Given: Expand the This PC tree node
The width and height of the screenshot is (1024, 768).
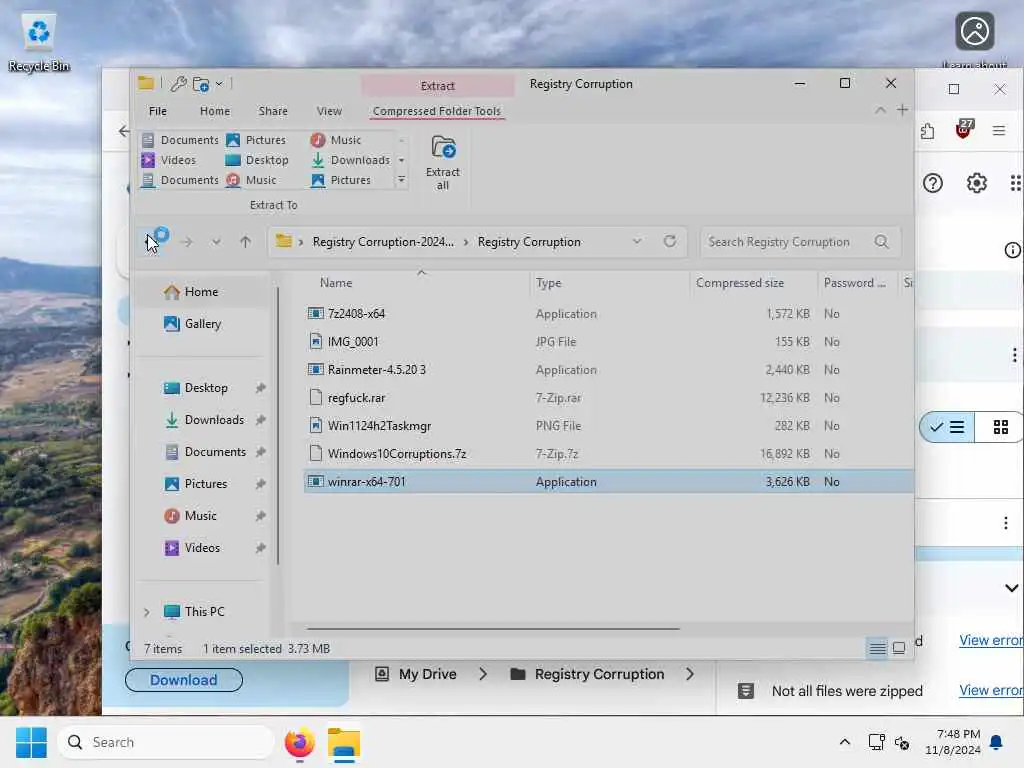Looking at the screenshot, I should tap(146, 612).
